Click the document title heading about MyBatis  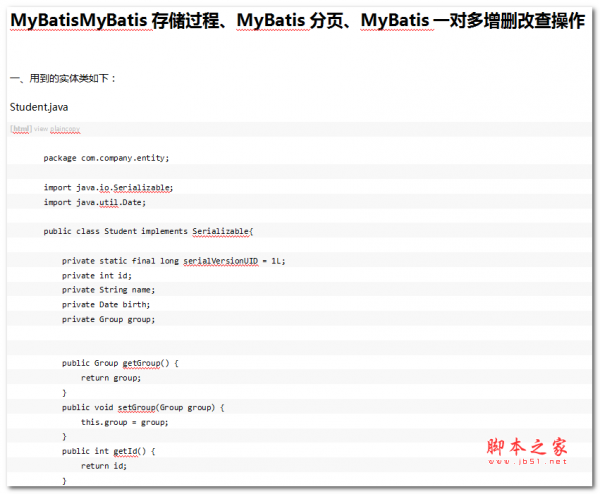point(297,21)
